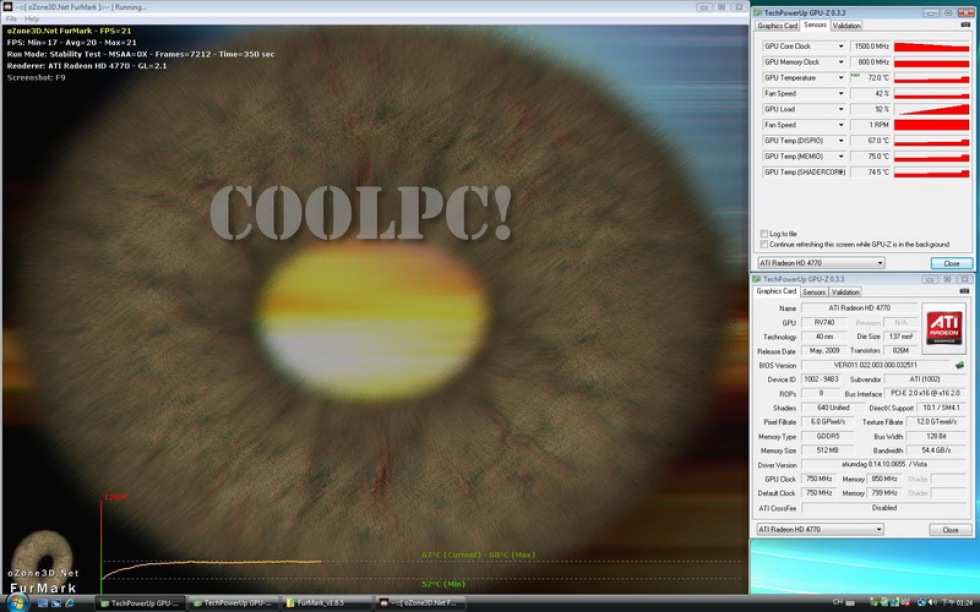Click the ATI Radeon logo image

(944, 326)
